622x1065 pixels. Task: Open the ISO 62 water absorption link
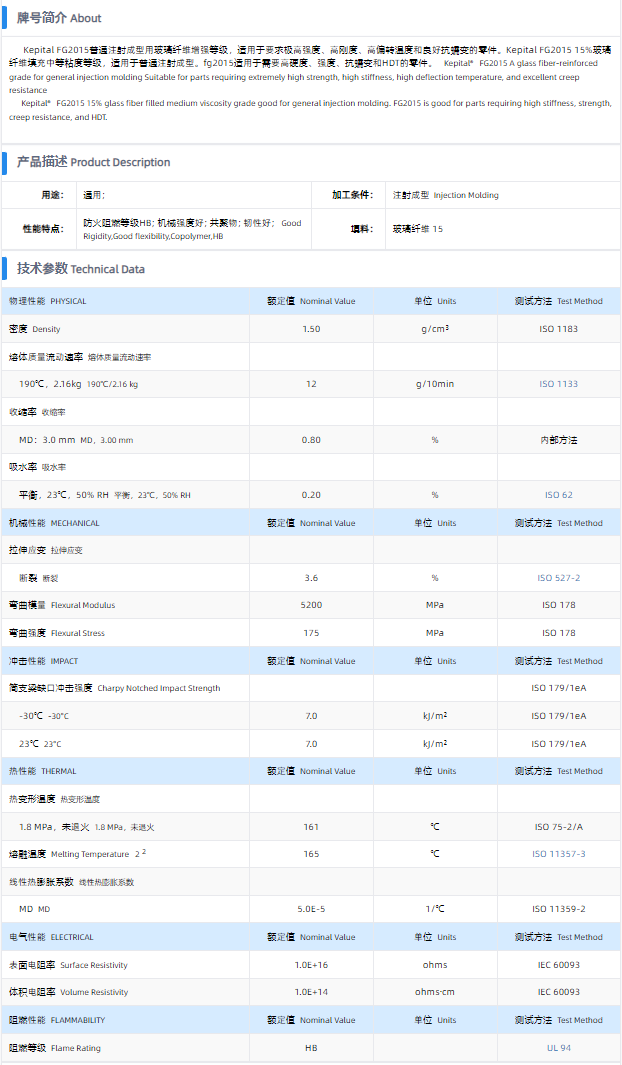(x=558, y=495)
